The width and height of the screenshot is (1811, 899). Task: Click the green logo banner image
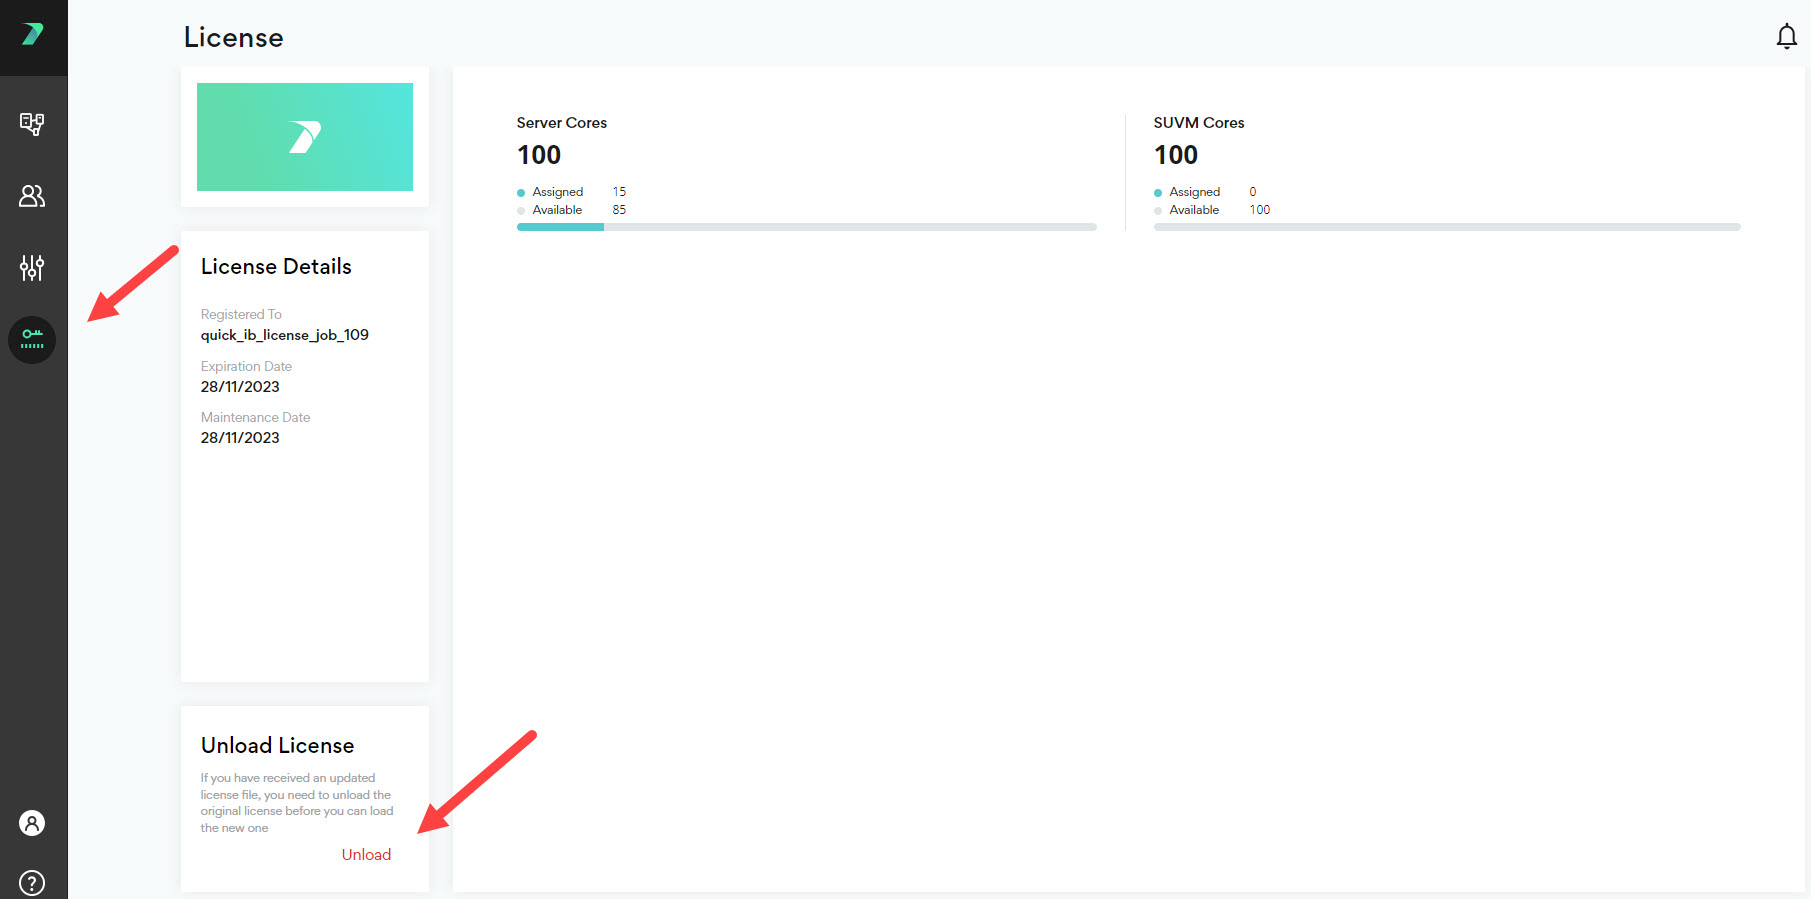pyautogui.click(x=305, y=137)
